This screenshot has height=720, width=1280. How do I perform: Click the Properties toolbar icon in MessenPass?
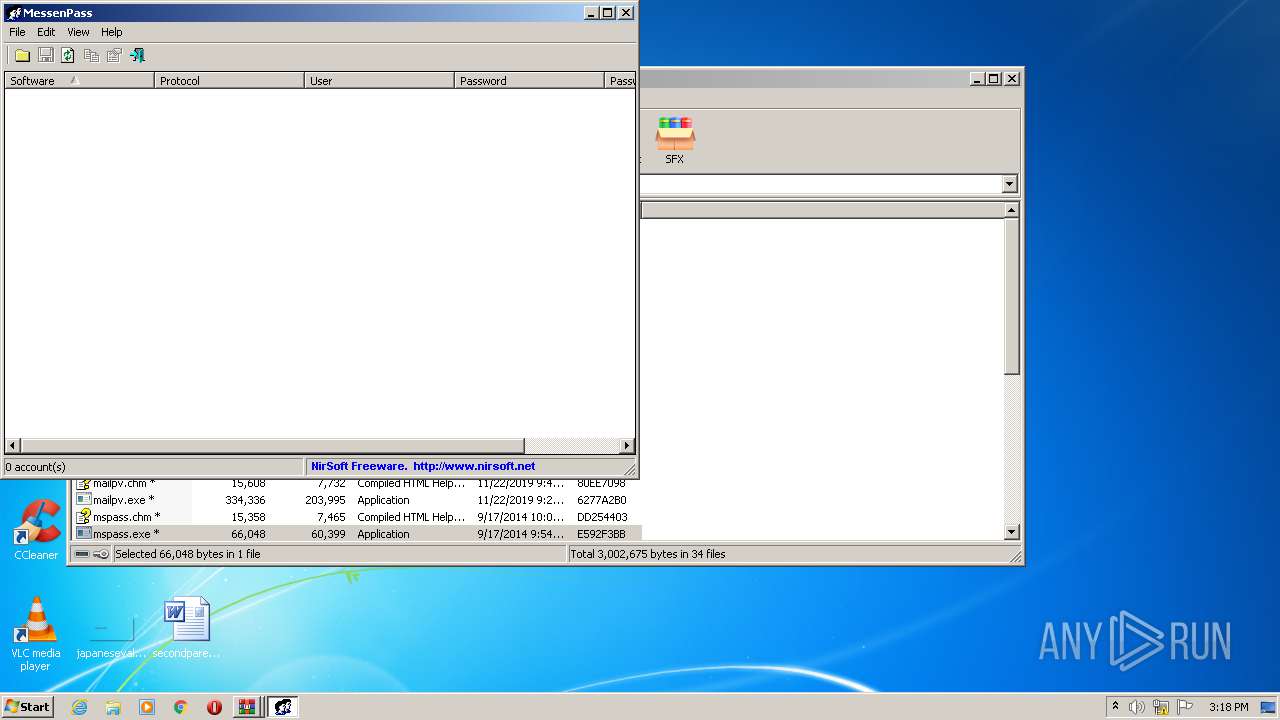point(114,56)
